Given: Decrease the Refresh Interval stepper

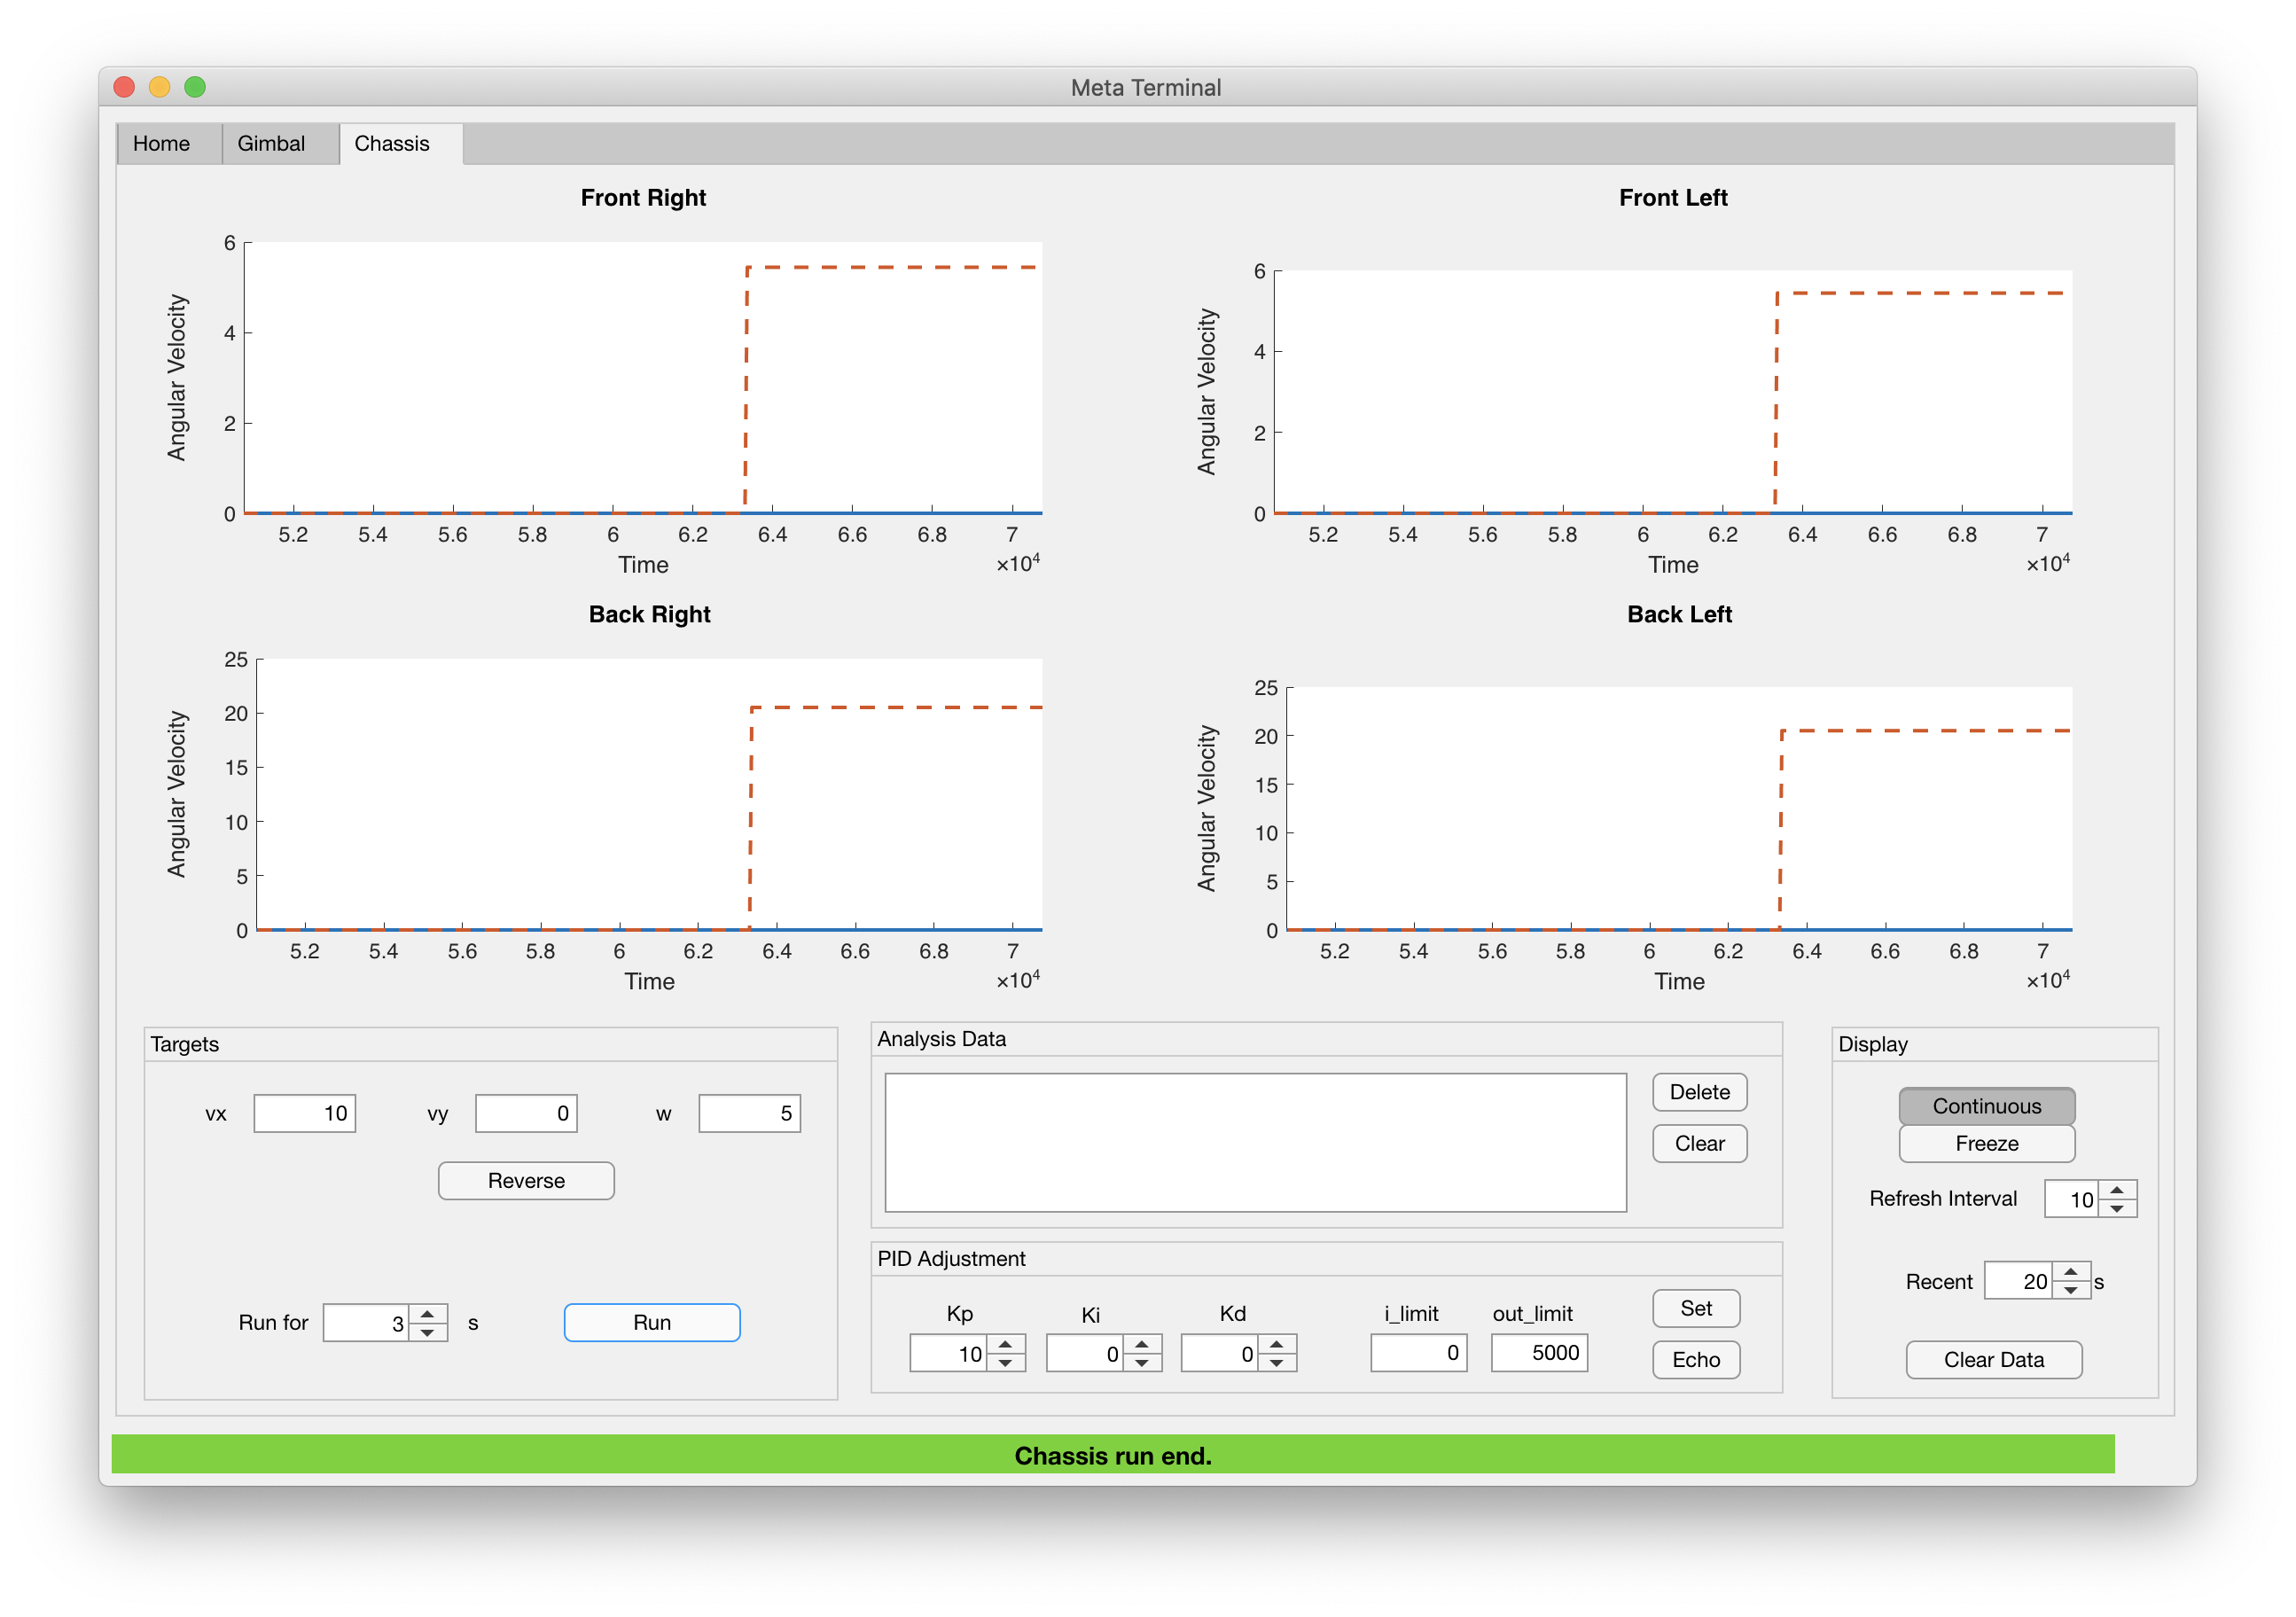Looking at the screenshot, I should click(2117, 1208).
